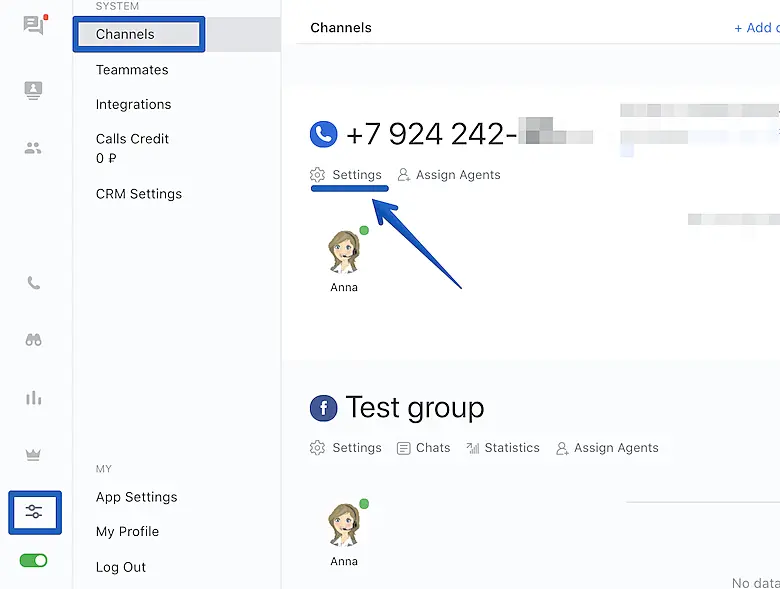Open the chat messages icon in sidebar
This screenshot has height=589, width=780.
(x=34, y=25)
